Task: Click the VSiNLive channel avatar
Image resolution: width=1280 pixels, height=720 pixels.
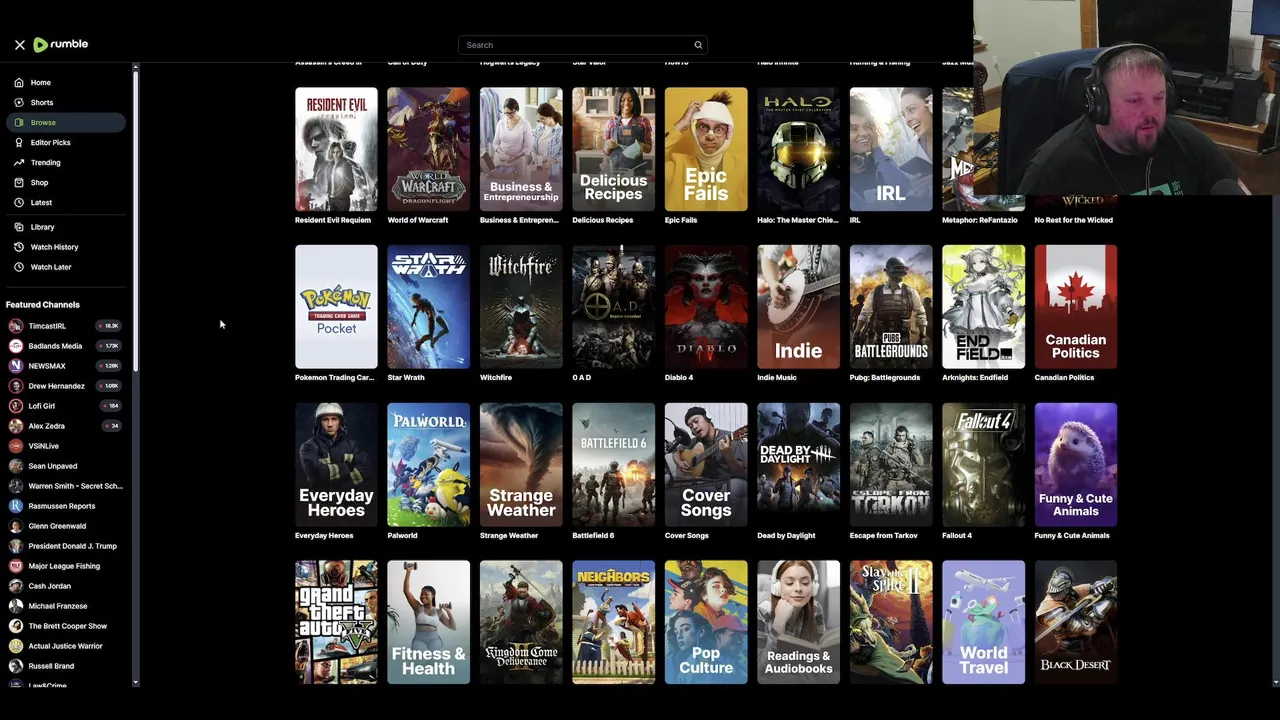Action: point(16,446)
